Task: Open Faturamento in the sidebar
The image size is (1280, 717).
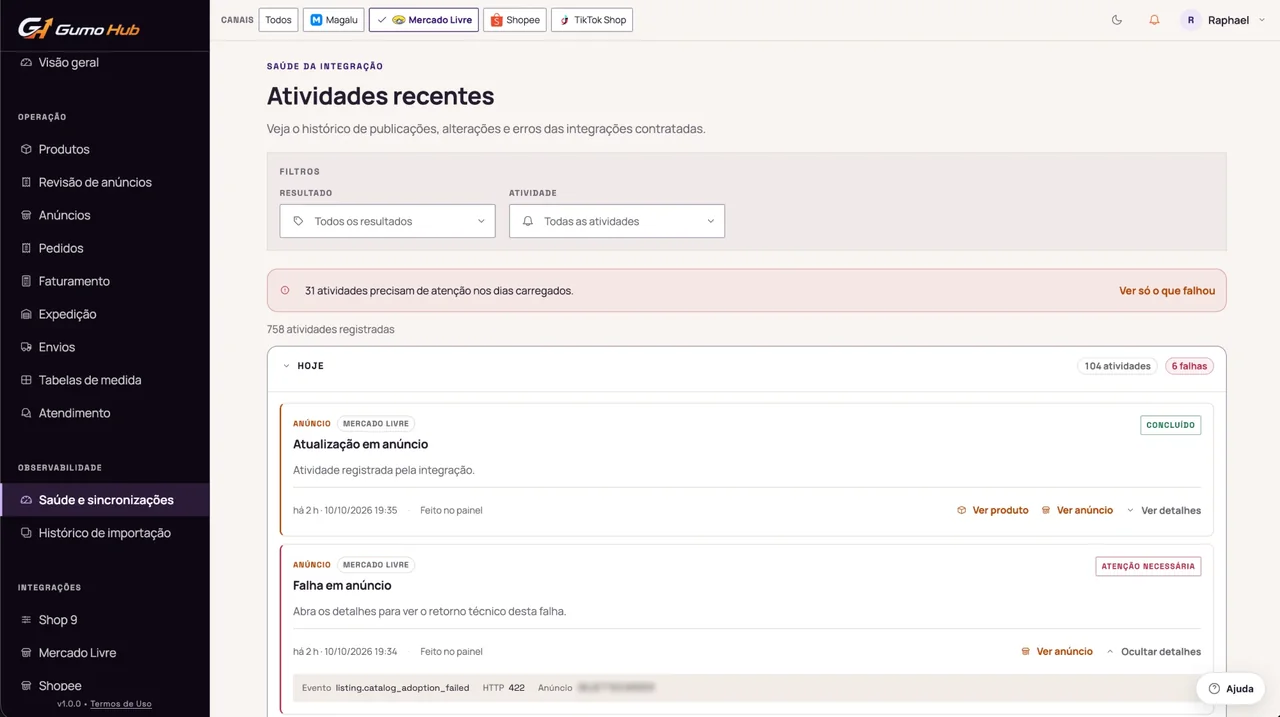Action: coord(104,281)
